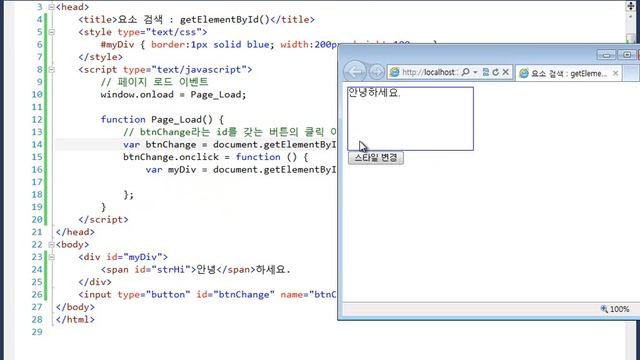Click line number 29 in the editor

(37, 332)
